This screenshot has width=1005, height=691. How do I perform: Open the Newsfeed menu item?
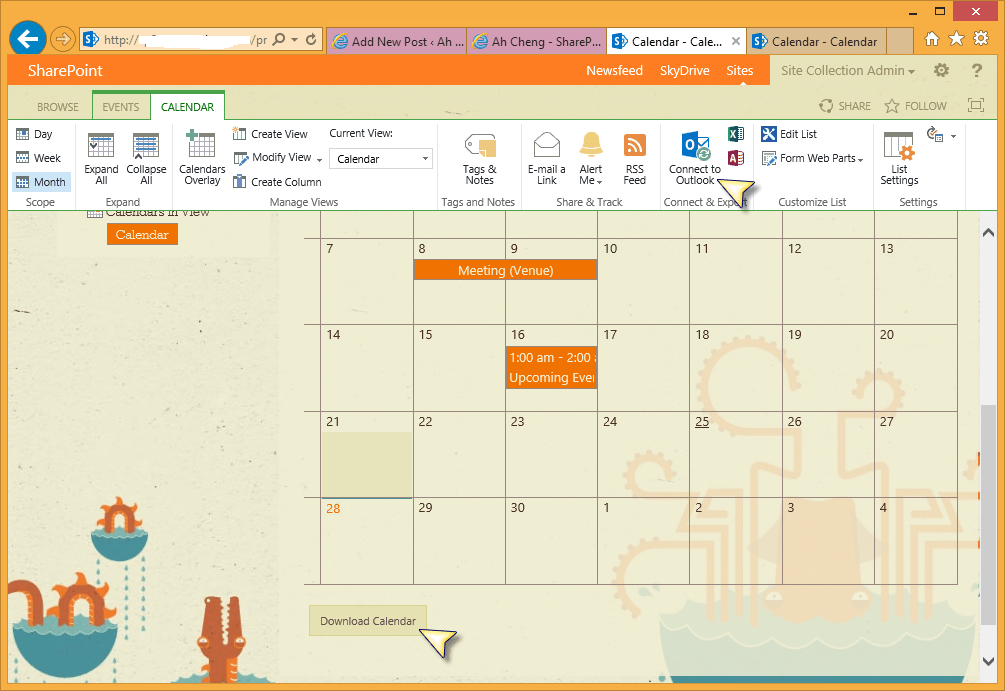click(x=614, y=70)
